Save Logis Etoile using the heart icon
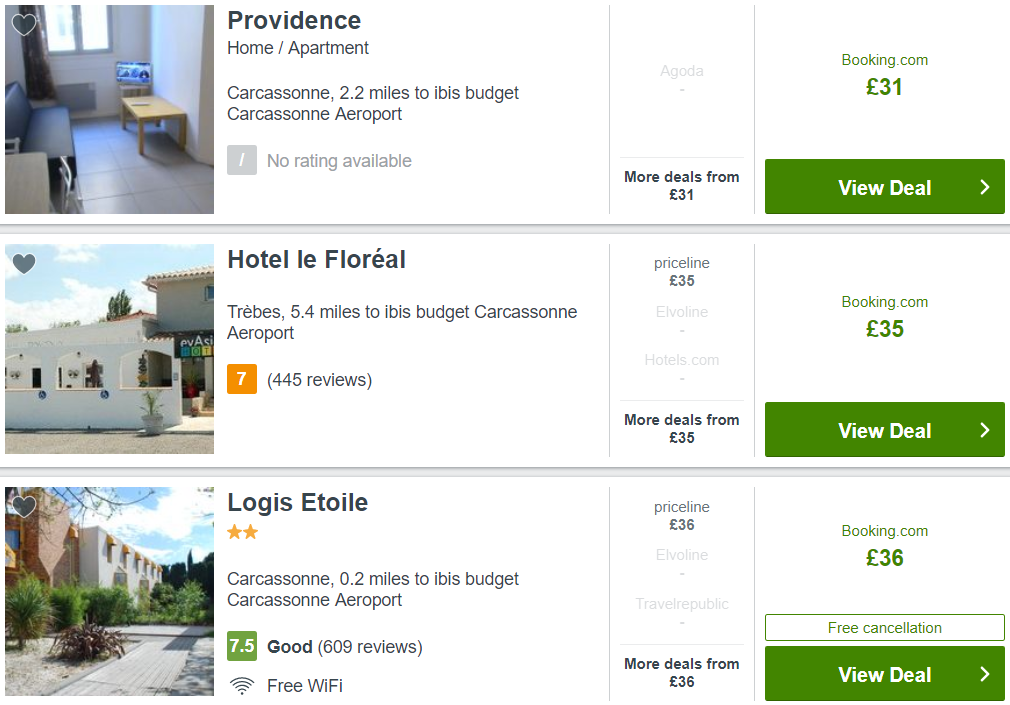 [24, 507]
